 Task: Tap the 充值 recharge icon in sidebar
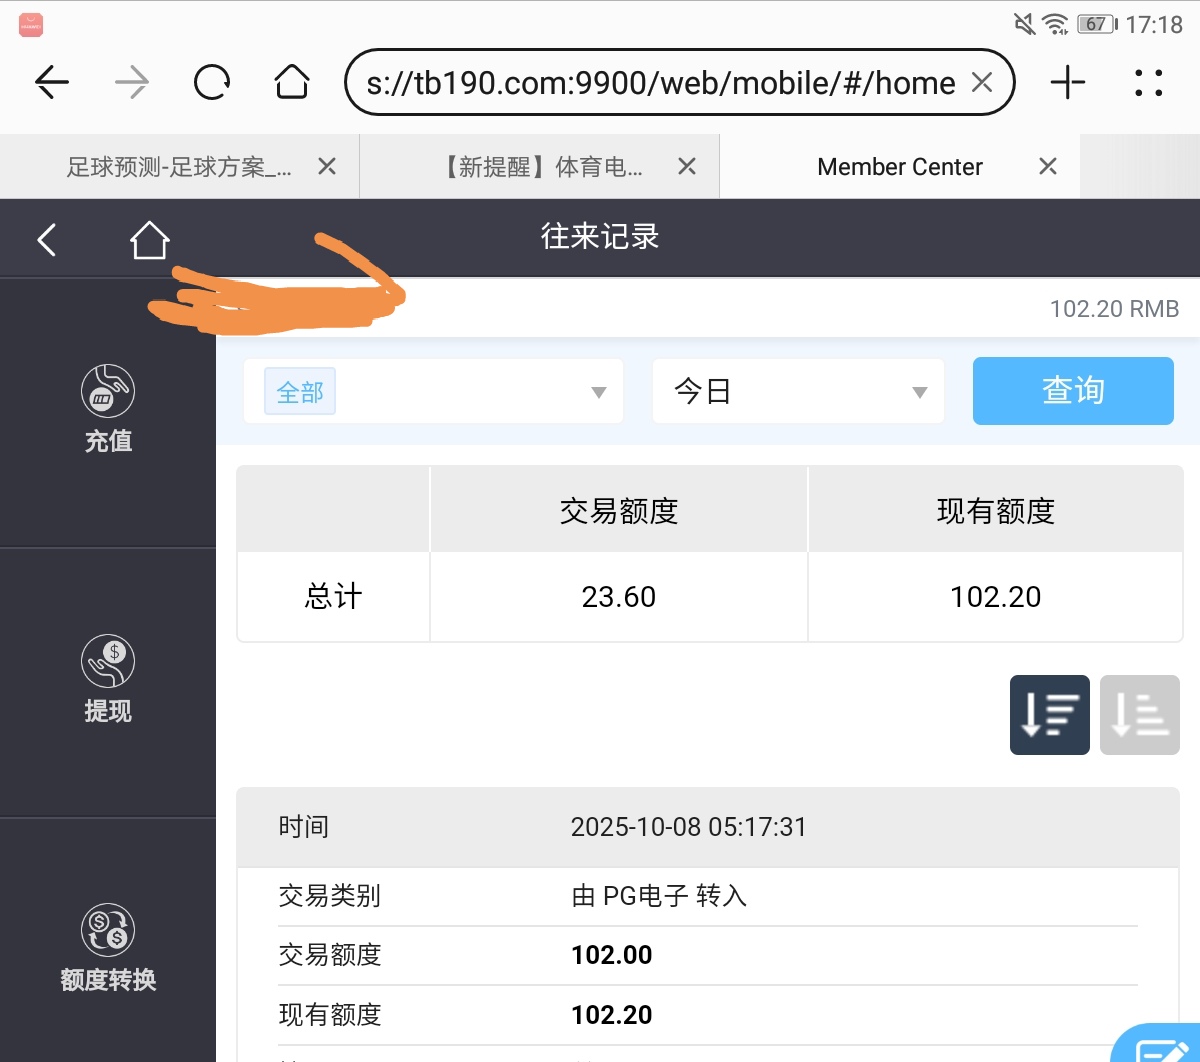coord(108,391)
